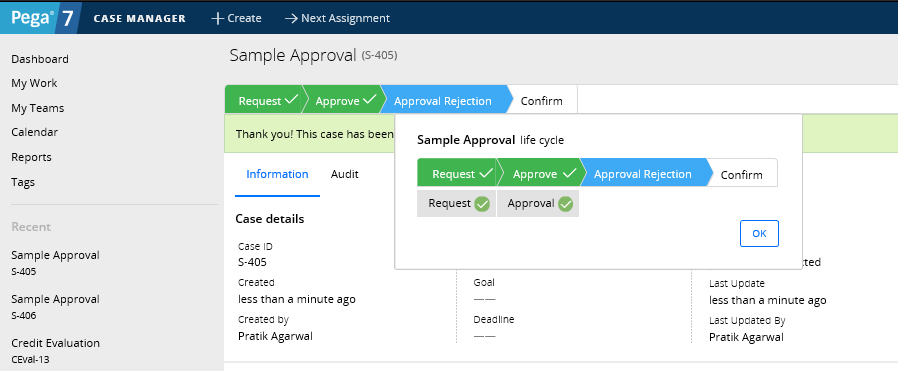Switch to the Audit tab
Viewport: 898px width, 374px height.
(x=345, y=174)
